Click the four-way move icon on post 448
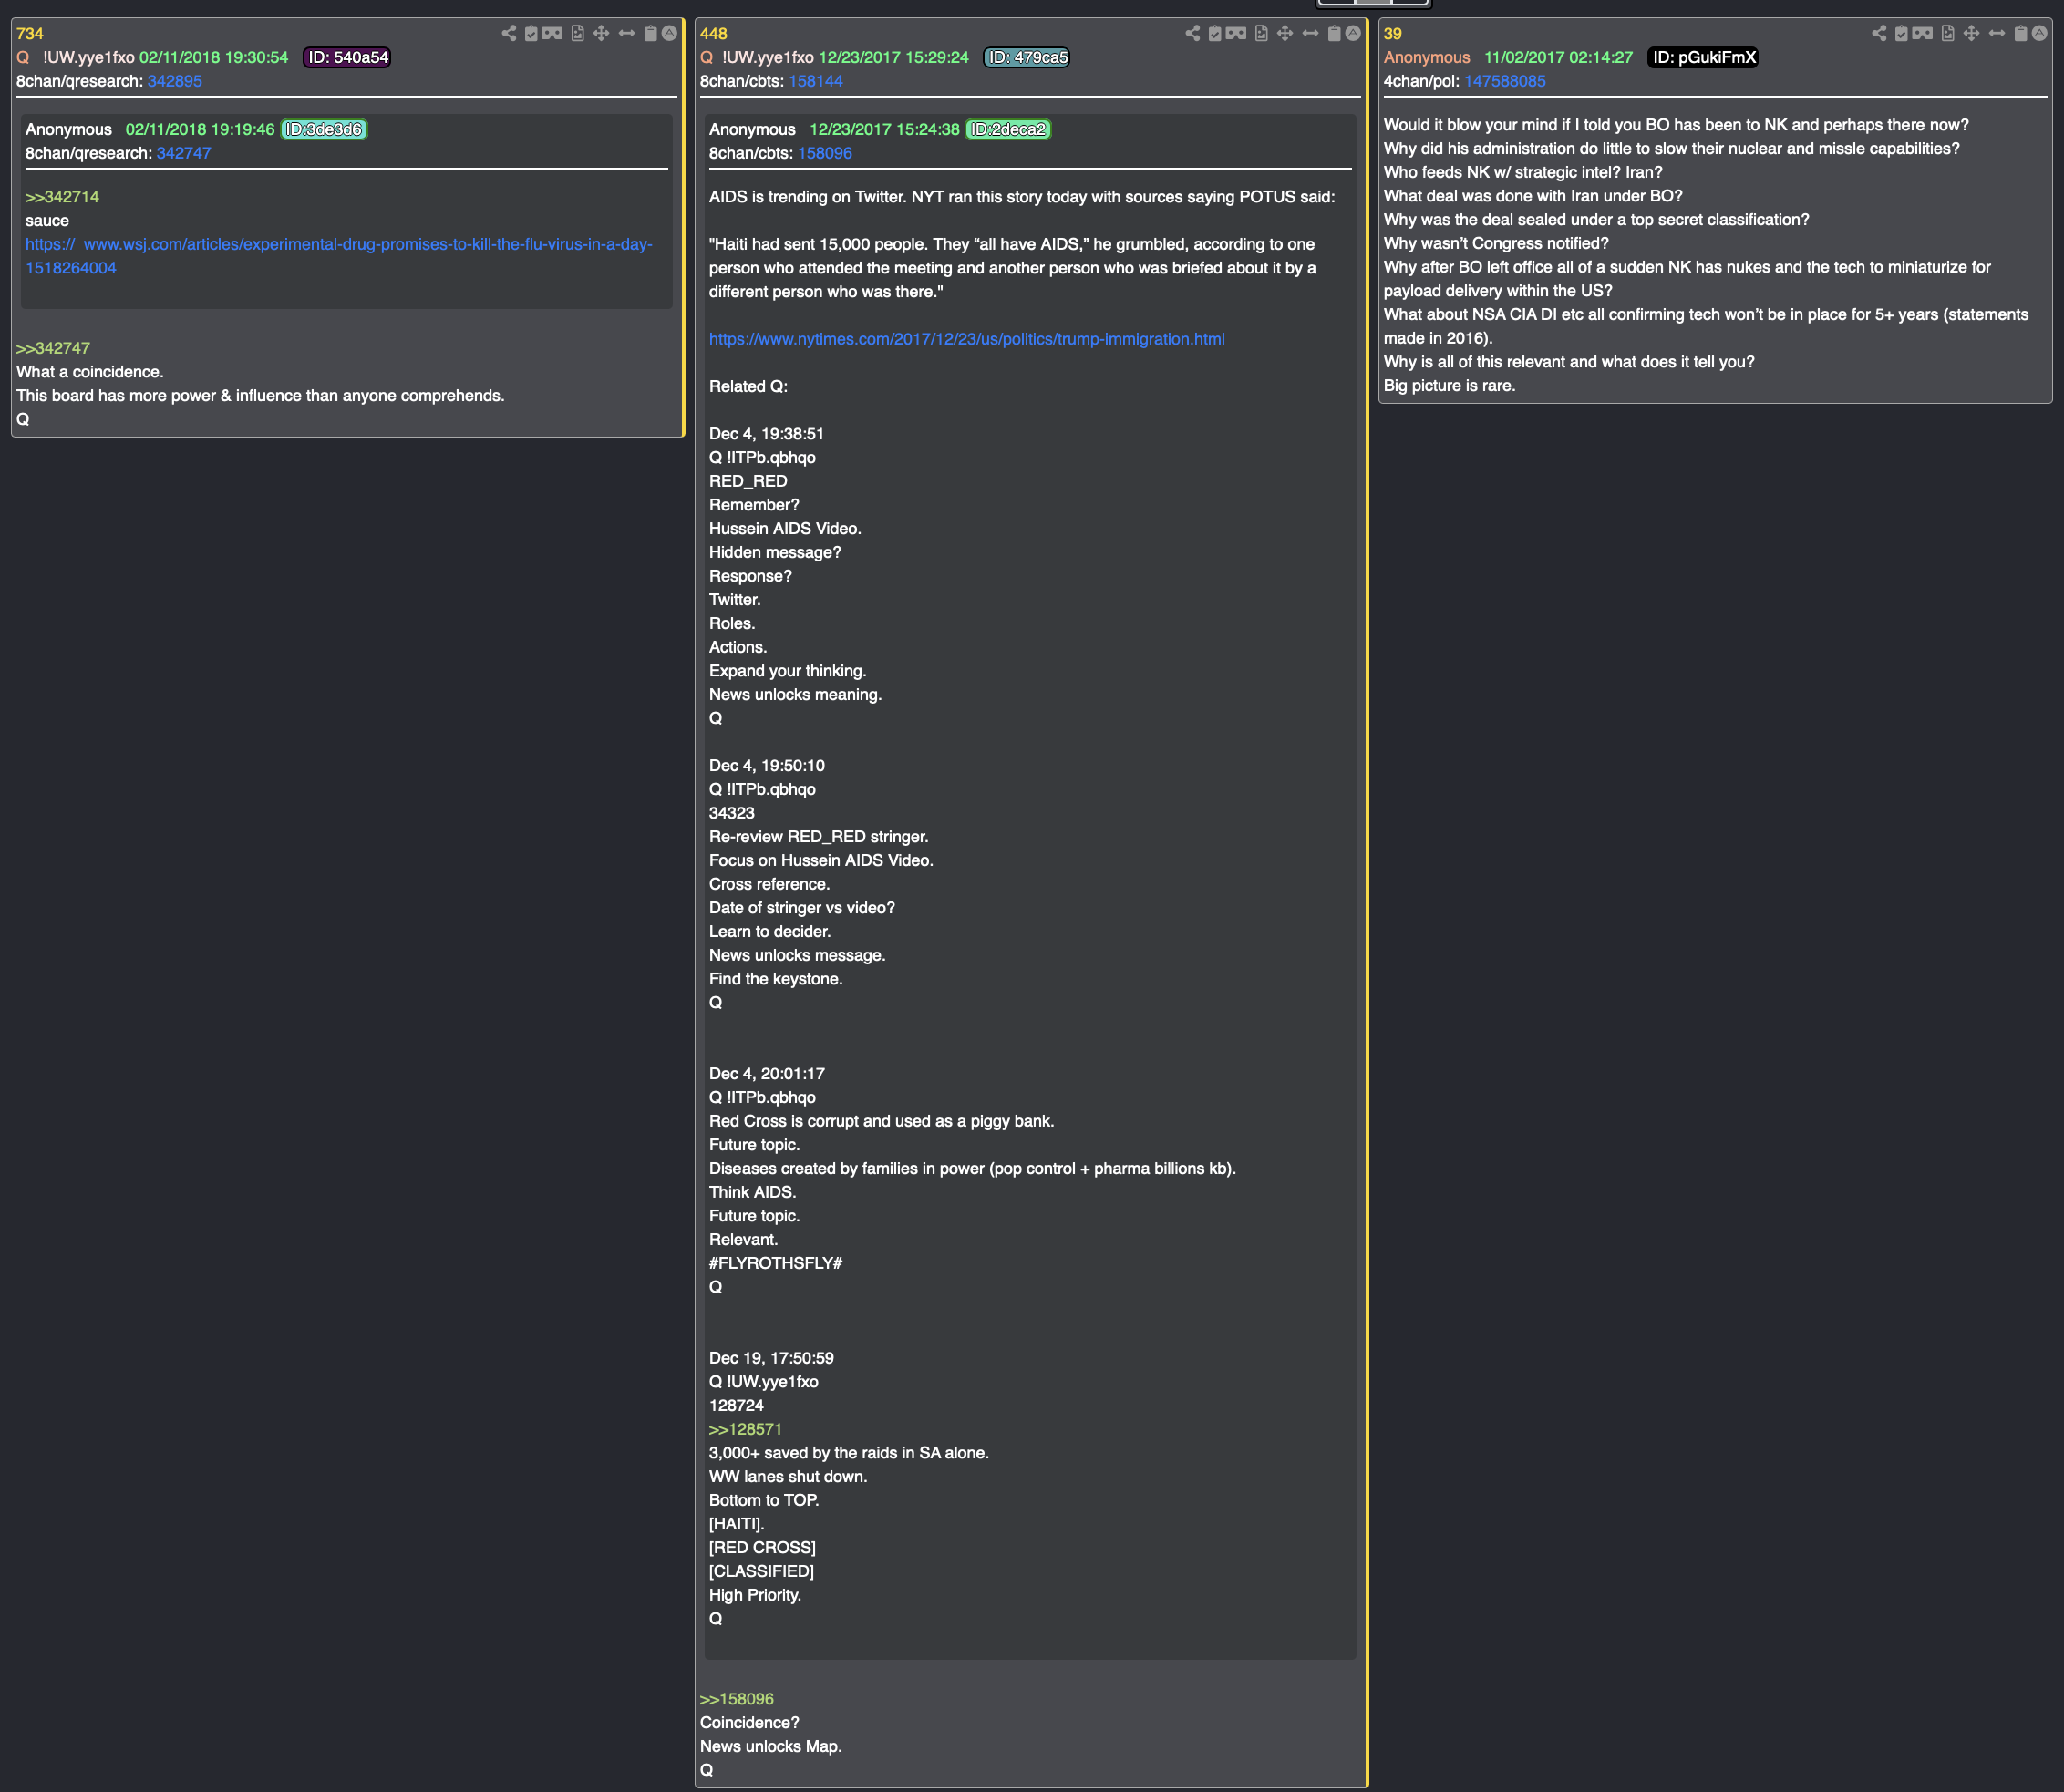 click(x=1285, y=33)
